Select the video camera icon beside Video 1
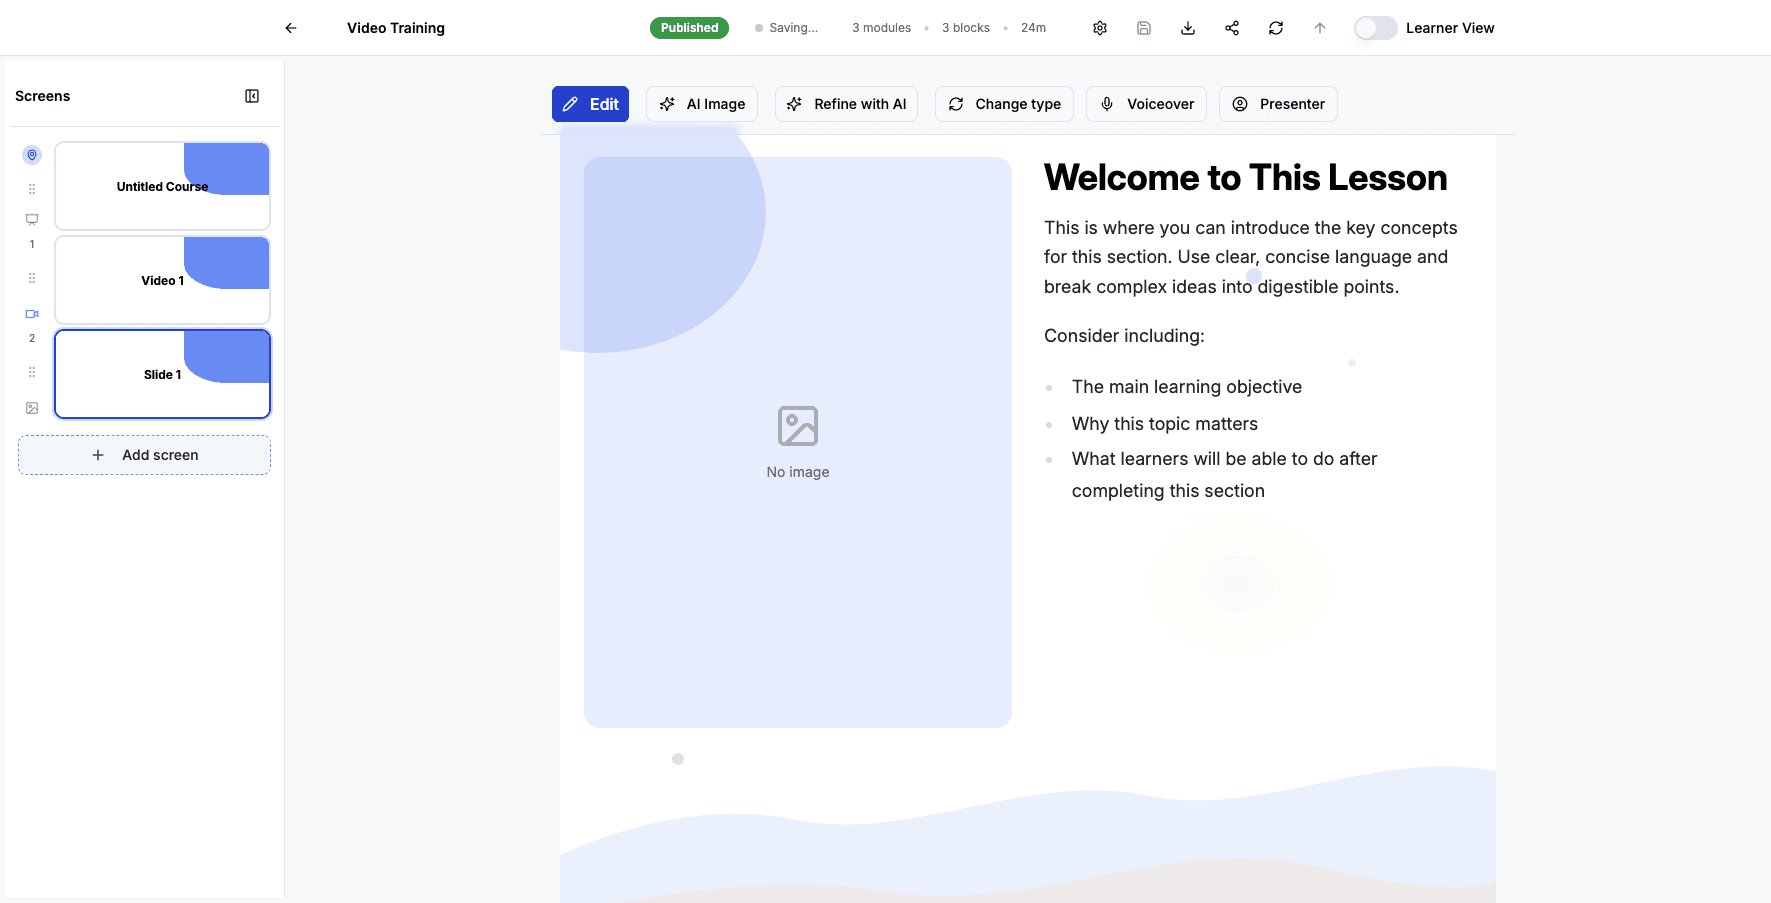This screenshot has width=1771, height=903. click(31, 313)
